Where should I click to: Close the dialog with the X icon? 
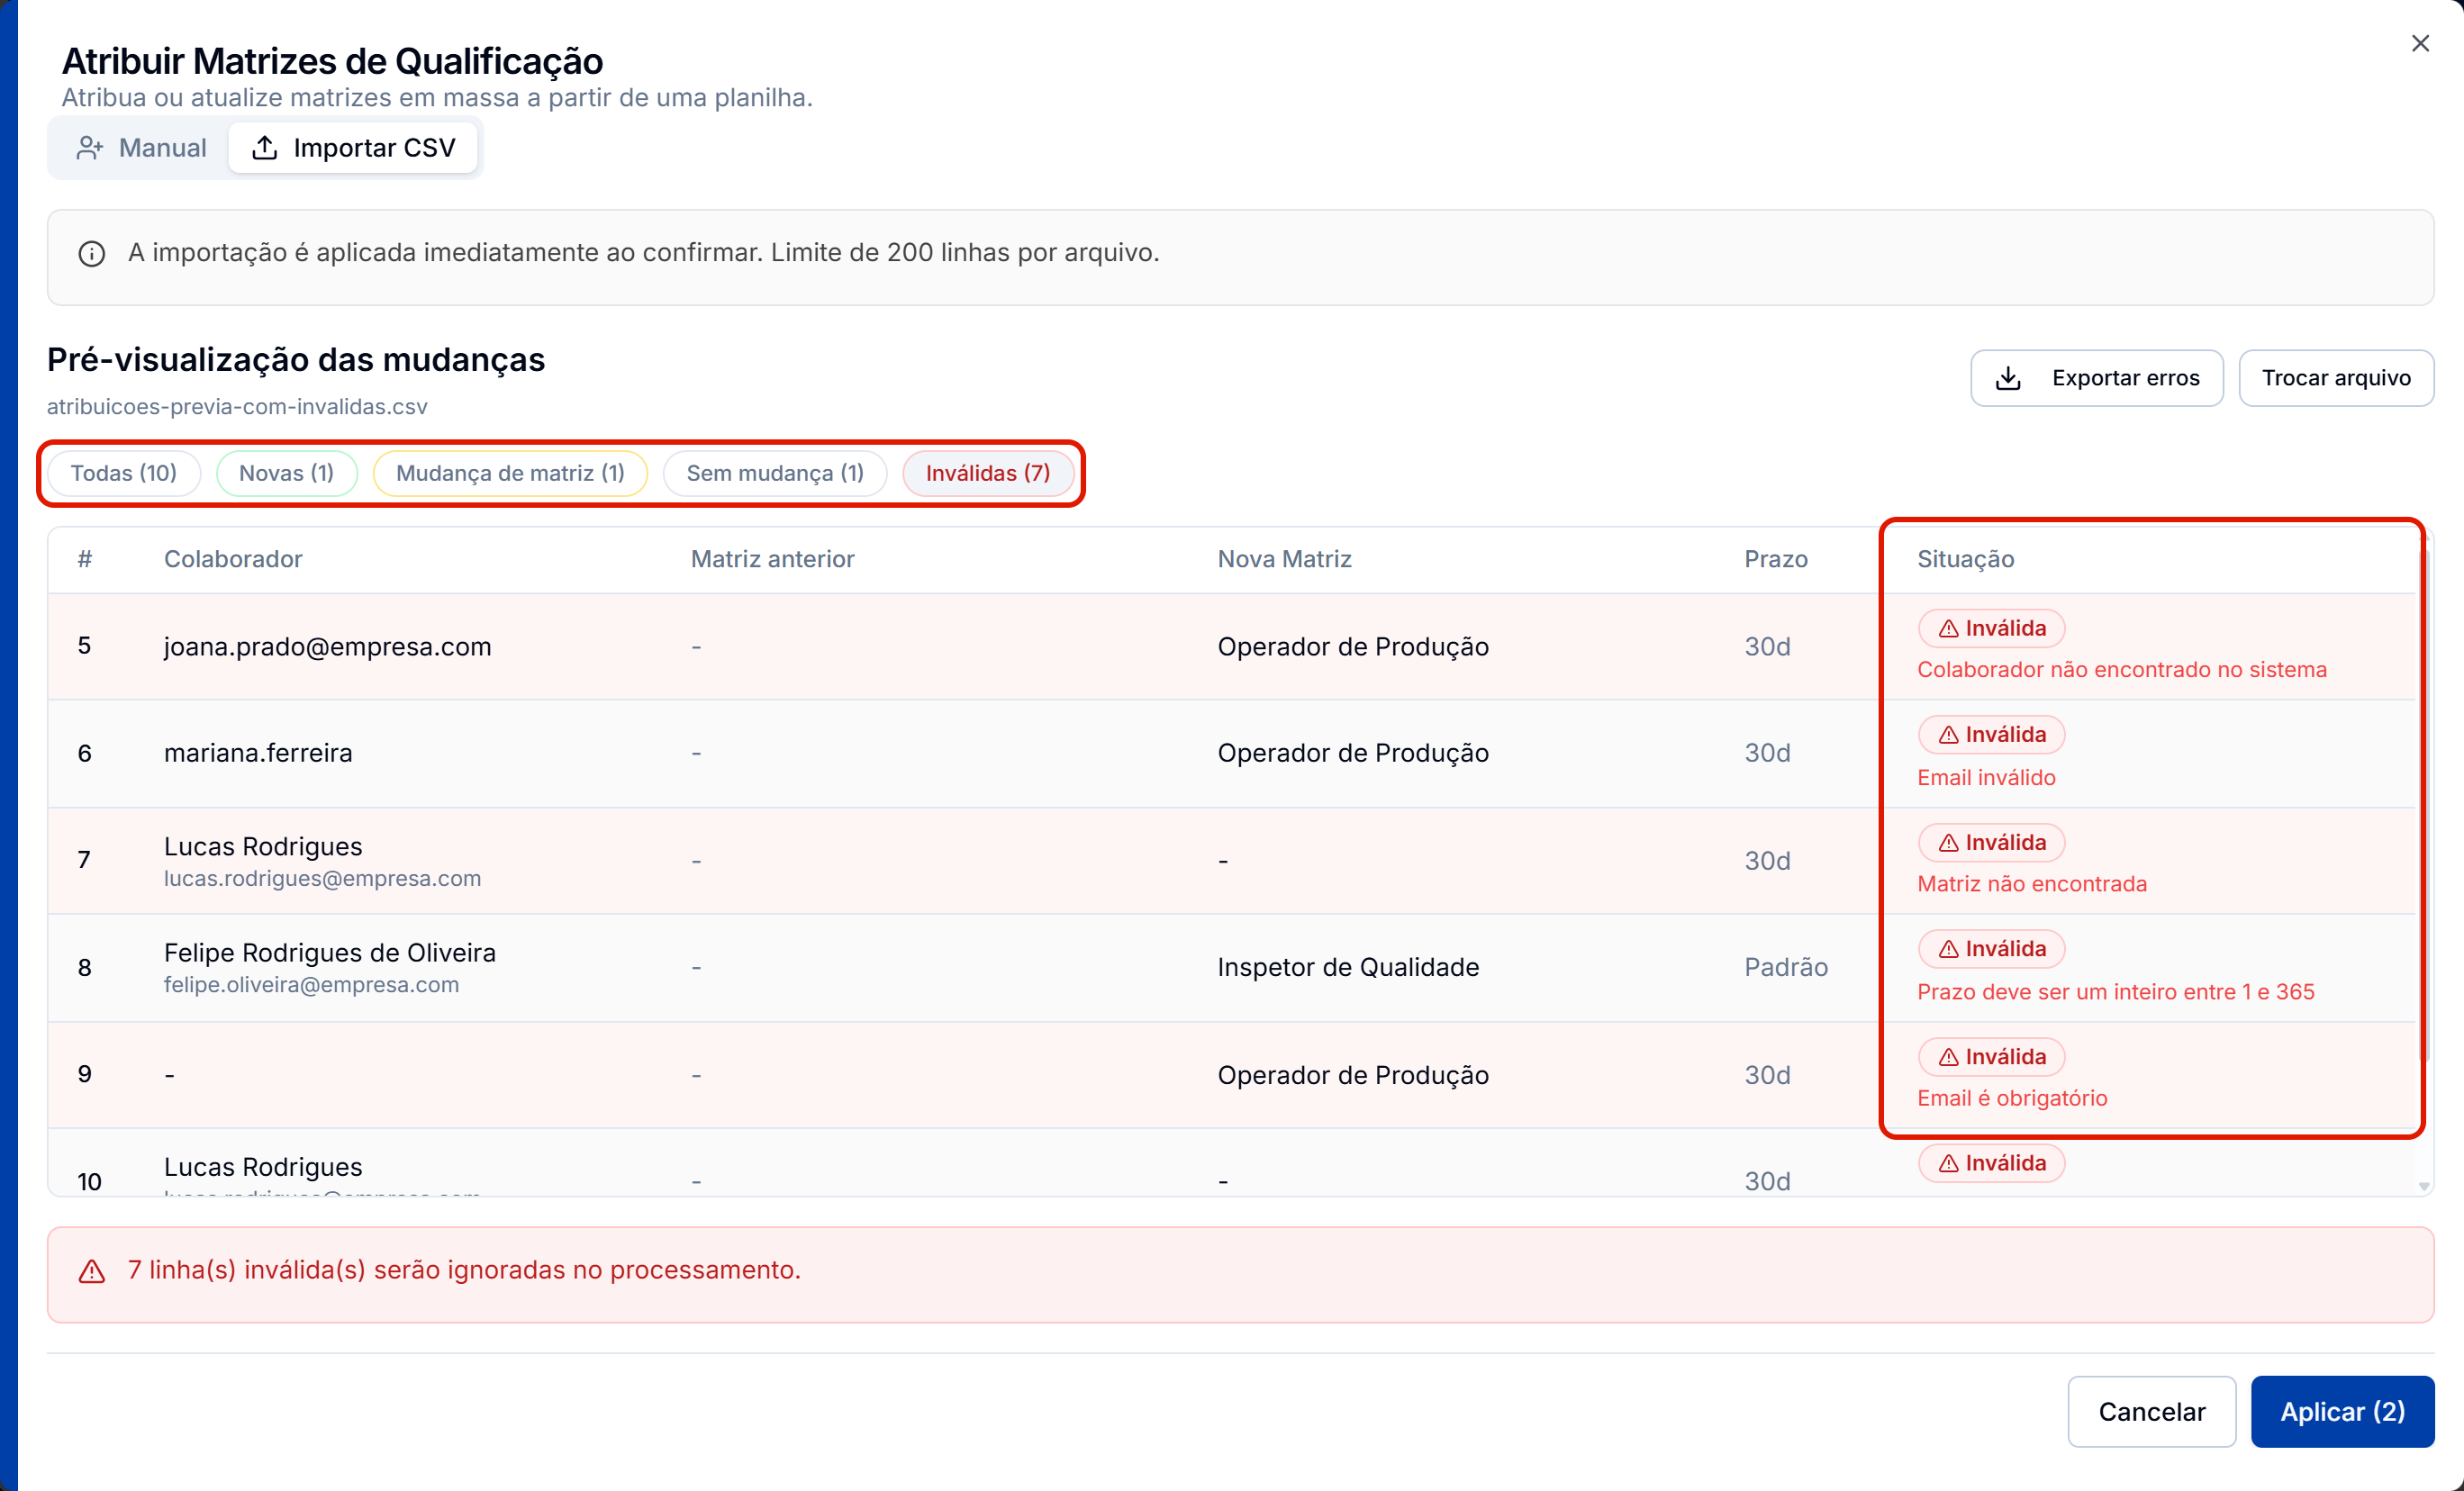(x=2420, y=44)
